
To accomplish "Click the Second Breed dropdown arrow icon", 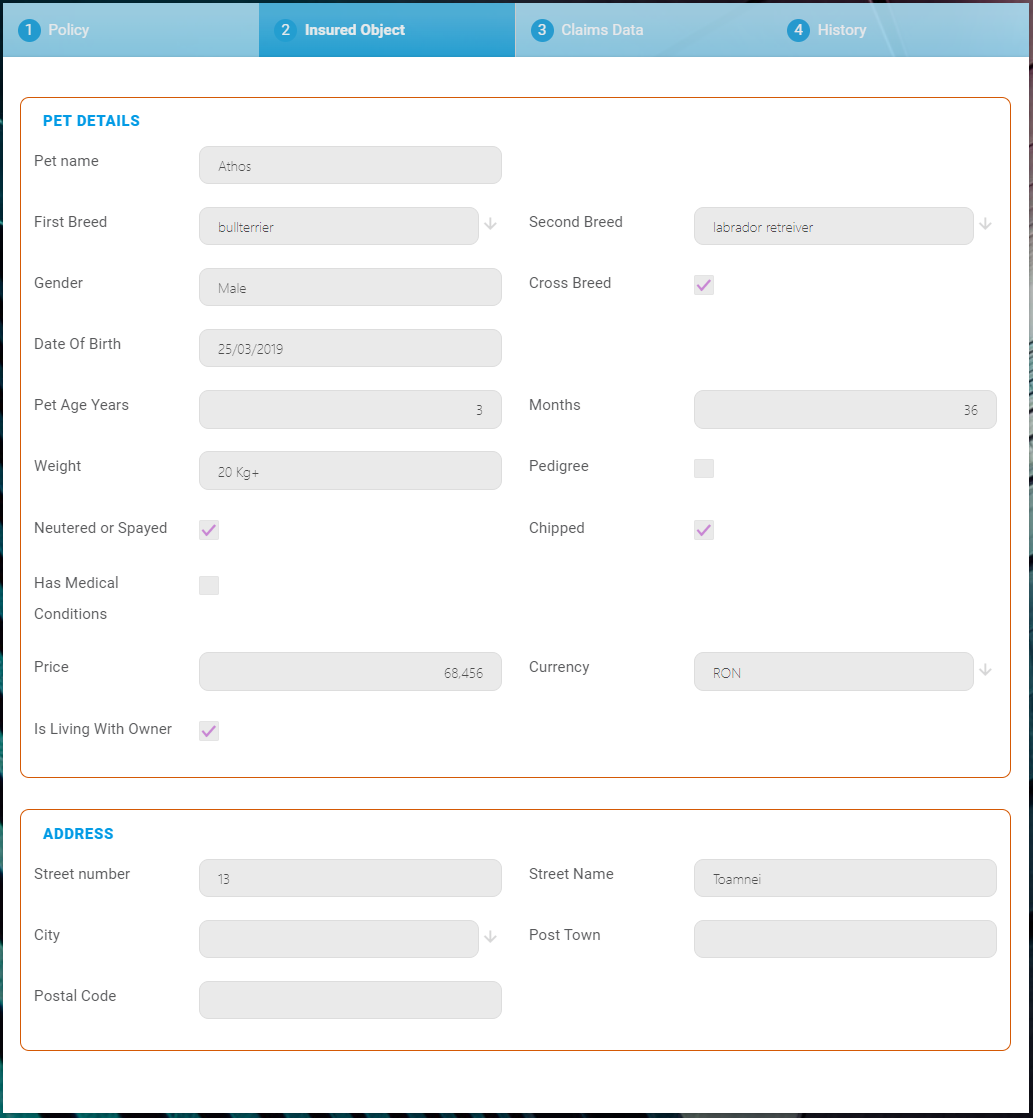I will [985, 224].
